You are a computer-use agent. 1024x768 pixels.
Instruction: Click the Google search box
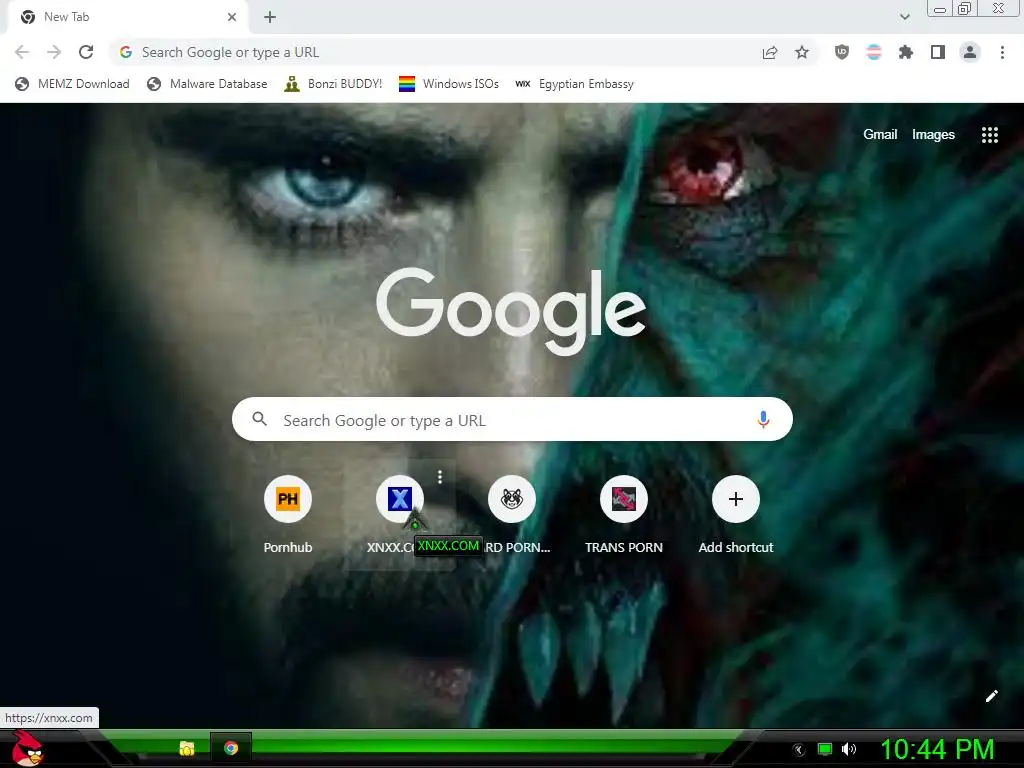click(x=512, y=419)
